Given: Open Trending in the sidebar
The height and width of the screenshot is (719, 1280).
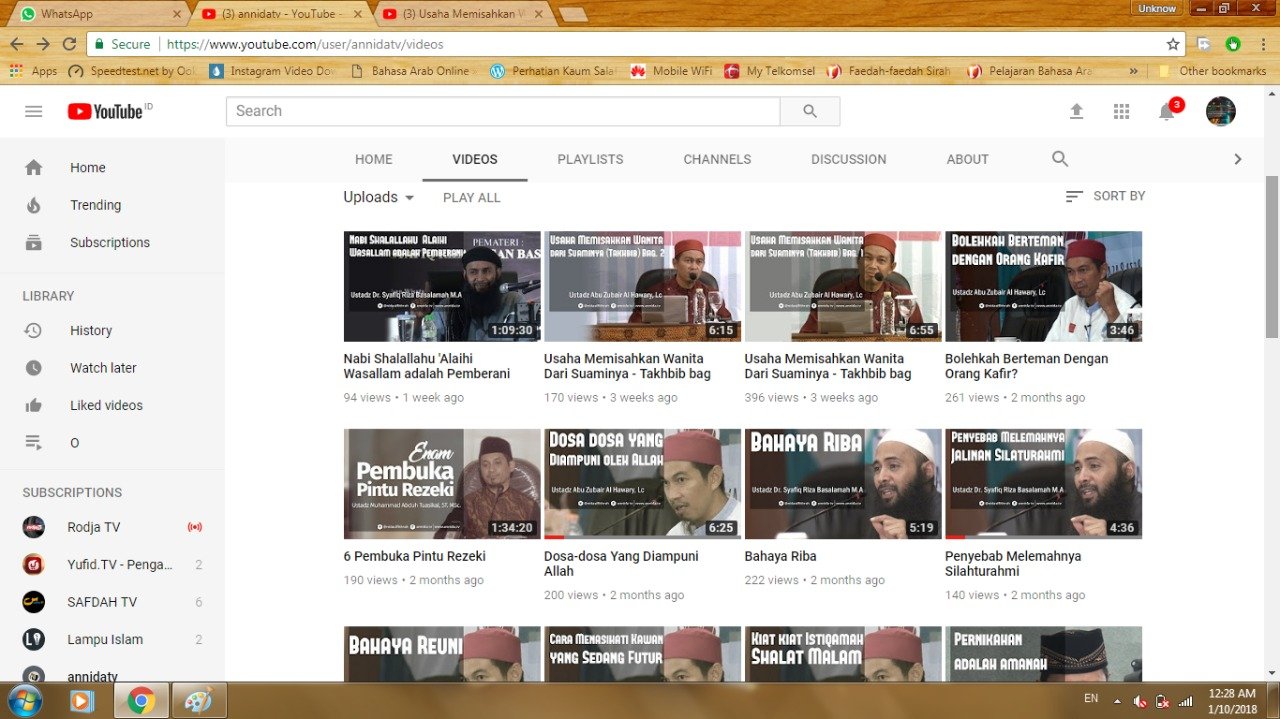Looking at the screenshot, I should pyautogui.click(x=95, y=205).
